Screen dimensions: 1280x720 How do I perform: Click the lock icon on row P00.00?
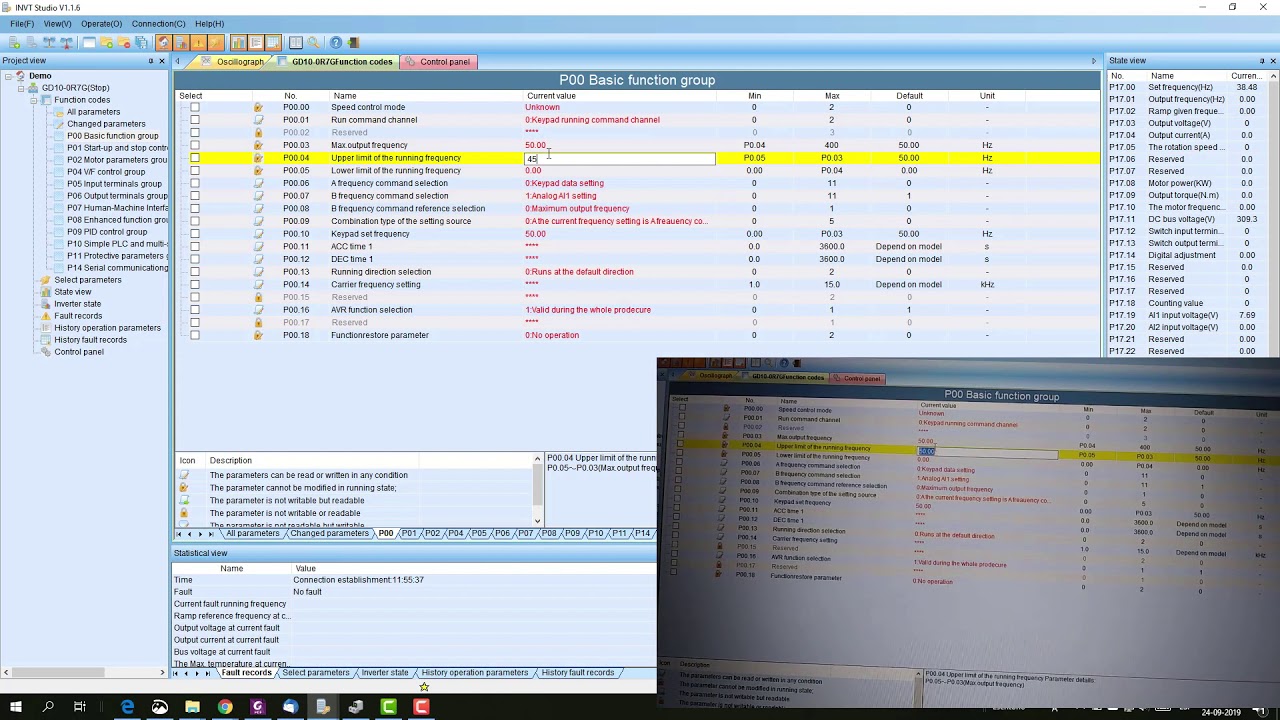pyautogui.click(x=258, y=107)
